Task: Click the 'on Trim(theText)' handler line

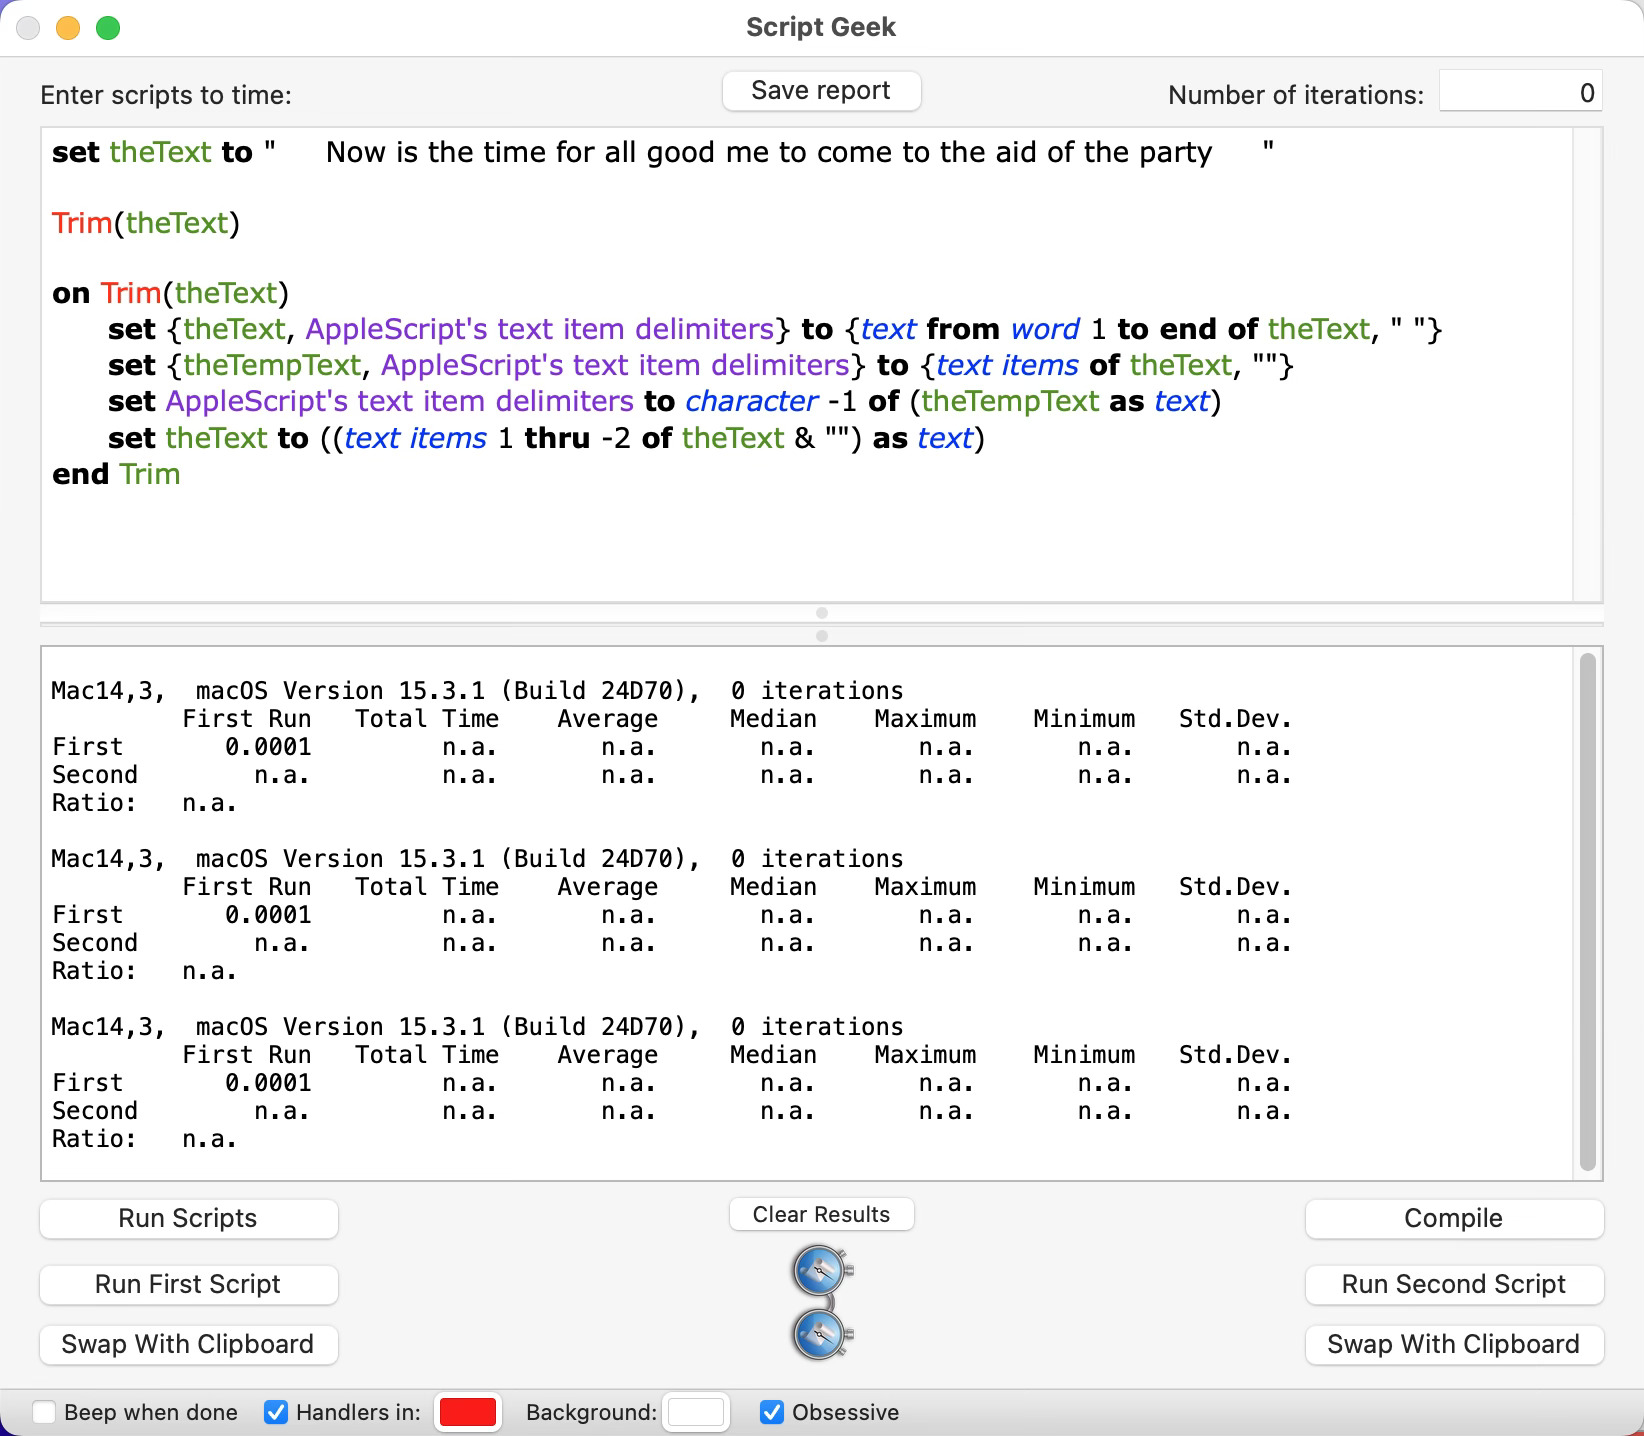Action: (170, 293)
